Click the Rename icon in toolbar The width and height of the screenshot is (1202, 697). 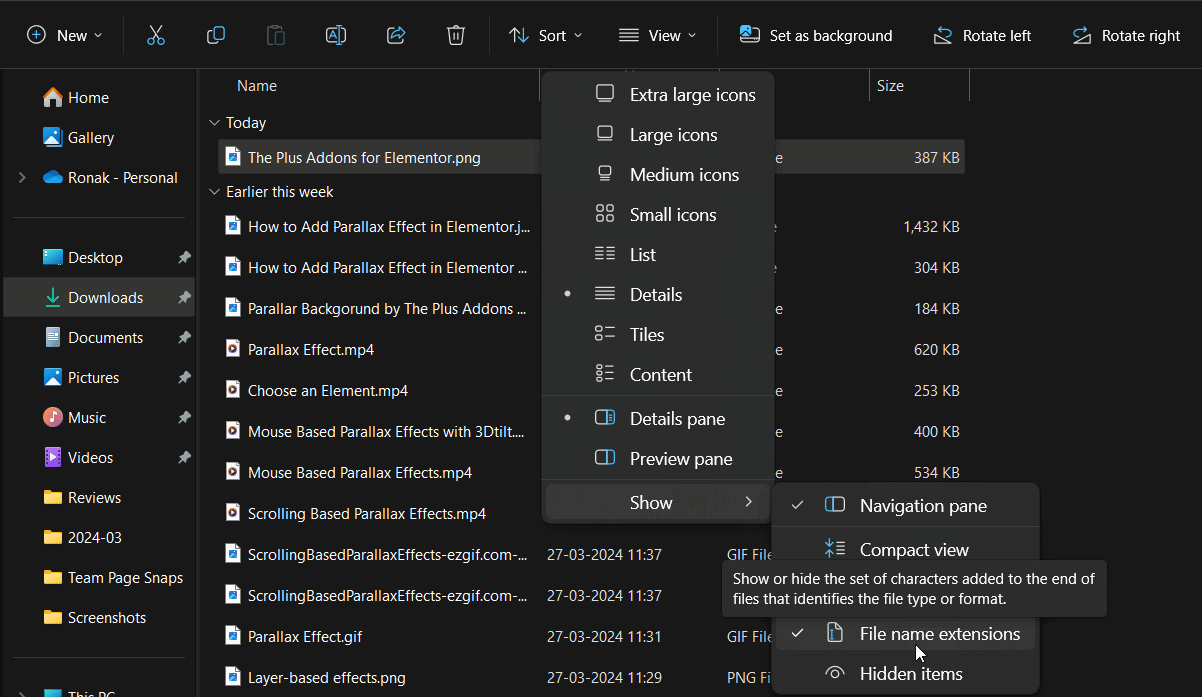tap(336, 35)
